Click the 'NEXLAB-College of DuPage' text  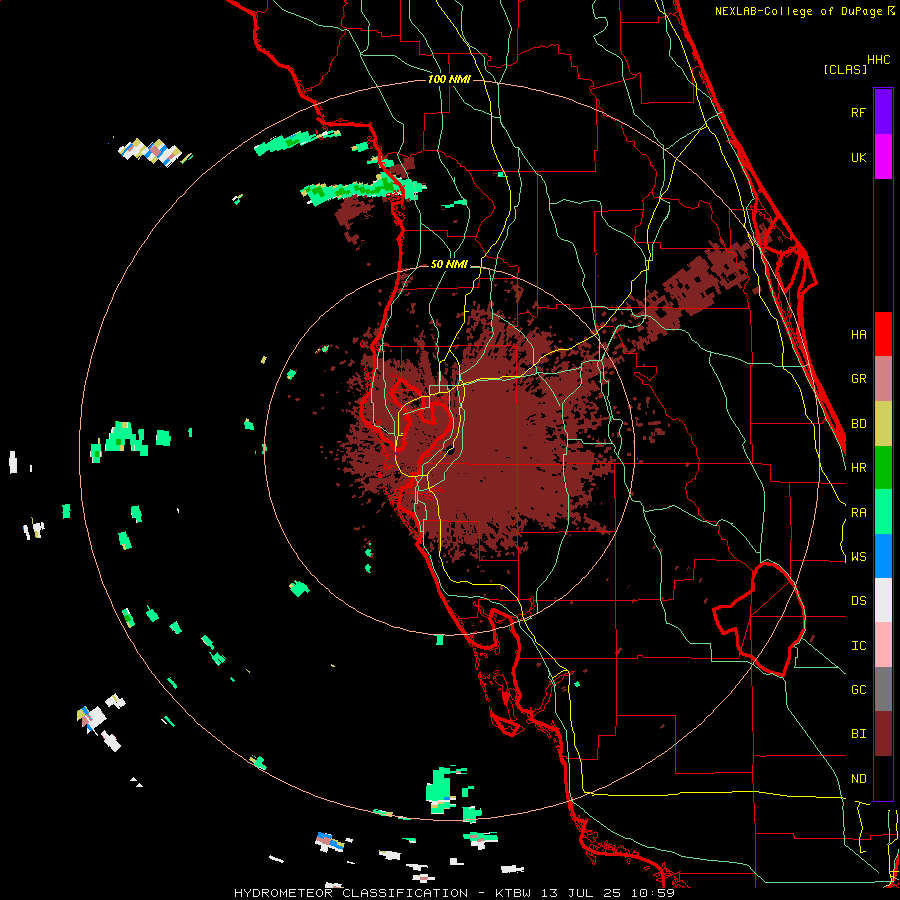coord(799,11)
